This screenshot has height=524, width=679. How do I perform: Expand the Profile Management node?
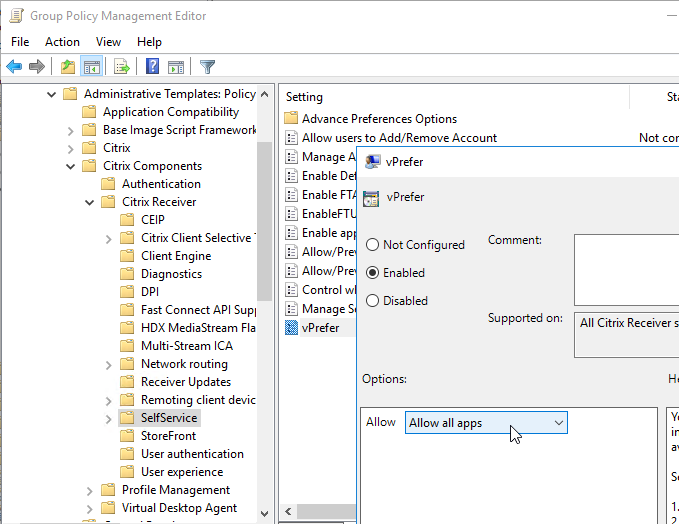[90, 491]
